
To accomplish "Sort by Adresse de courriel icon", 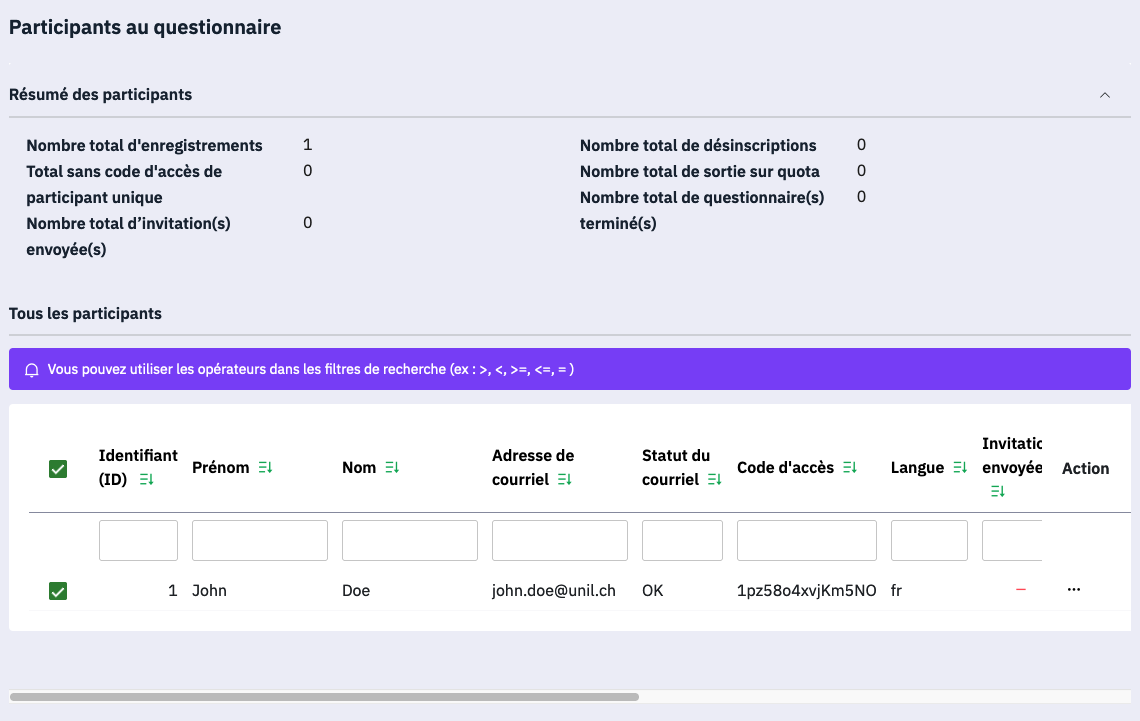I will point(564,480).
